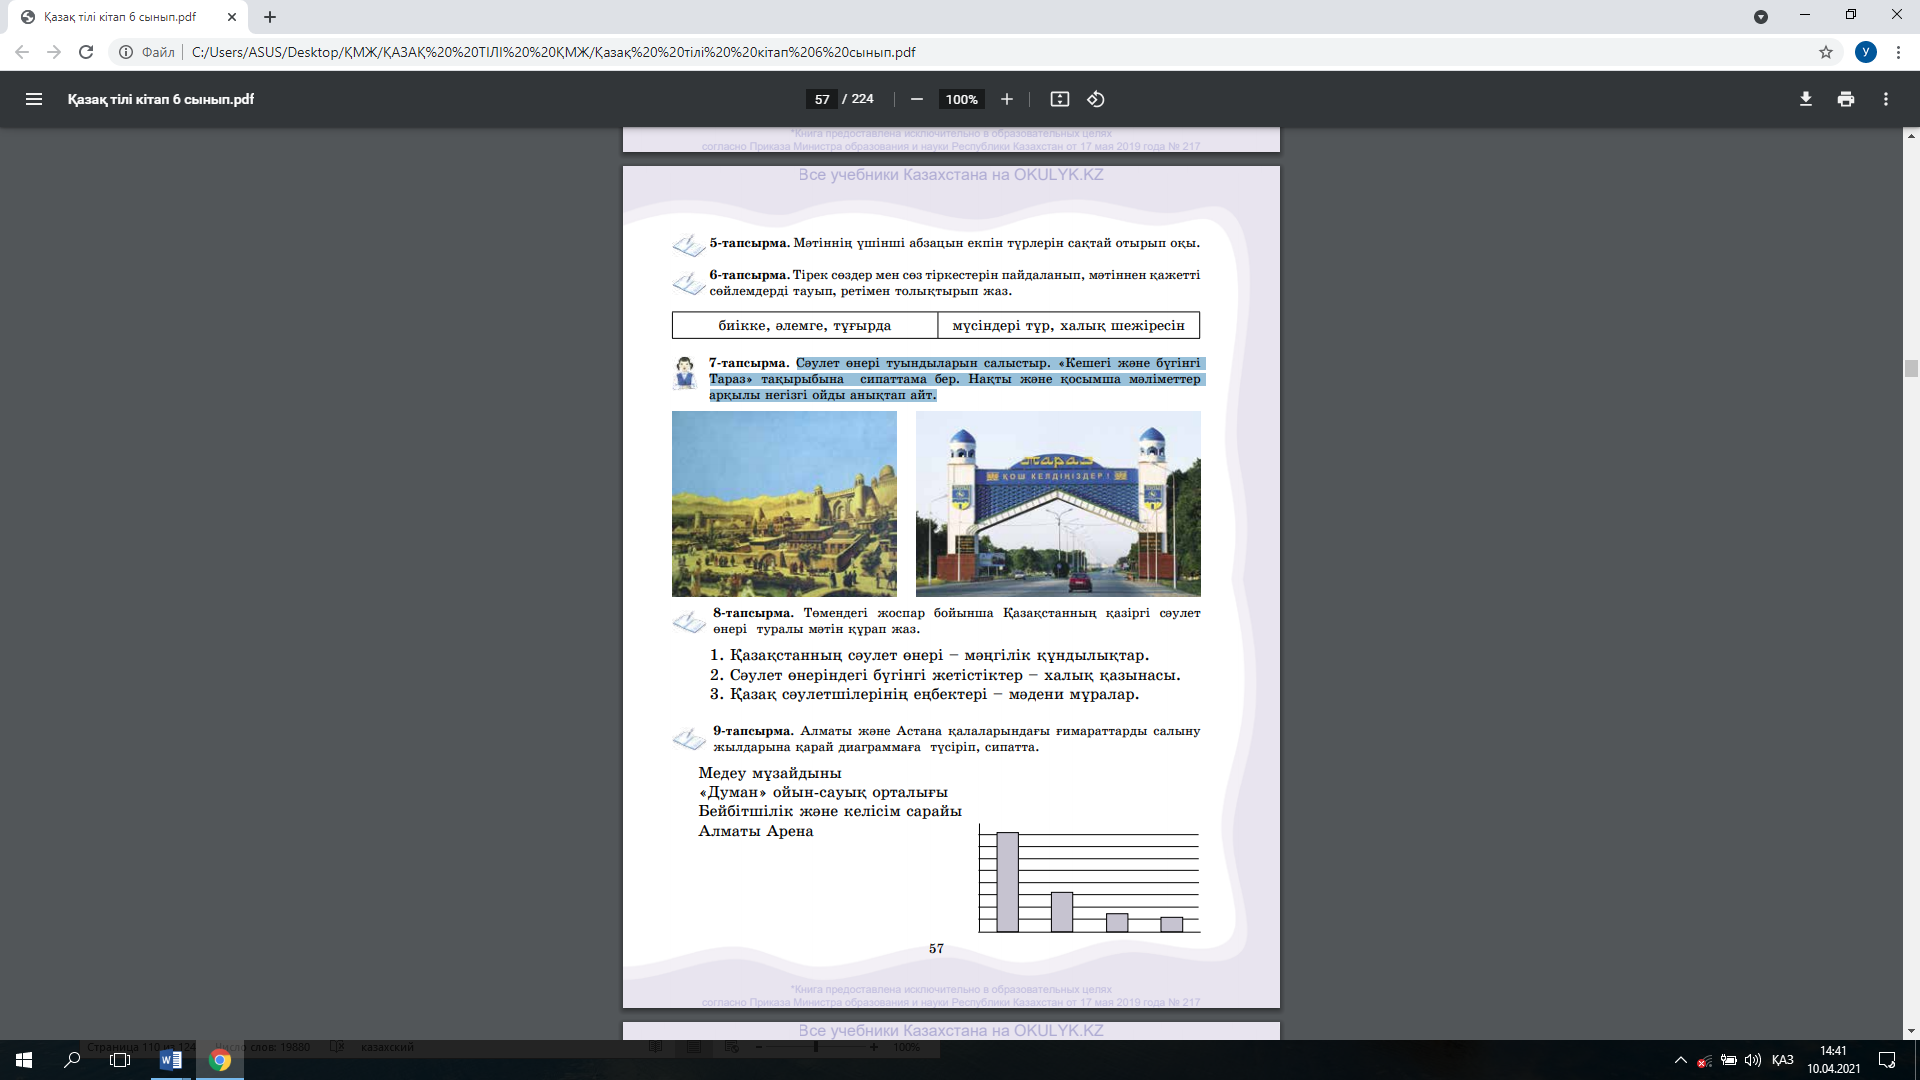Image resolution: width=1920 pixels, height=1080 pixels.
Task: Click the page number field showing 57
Action: tap(822, 99)
